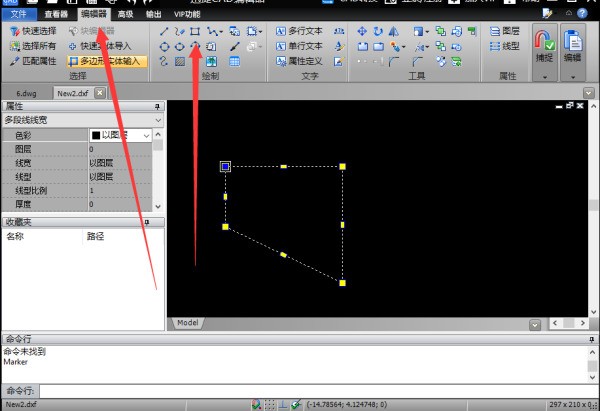Select the Spline/freehand draw tool

pos(179,31)
